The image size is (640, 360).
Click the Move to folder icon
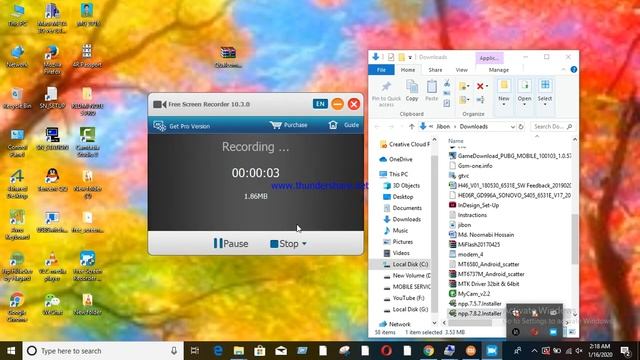point(464,86)
